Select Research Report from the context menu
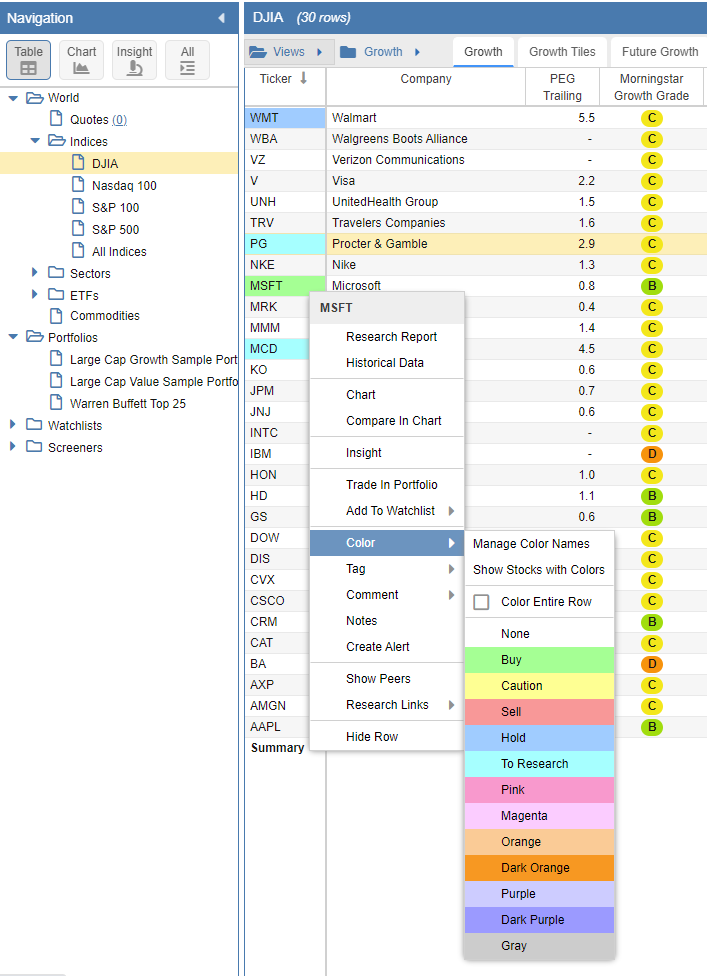 click(x=387, y=337)
